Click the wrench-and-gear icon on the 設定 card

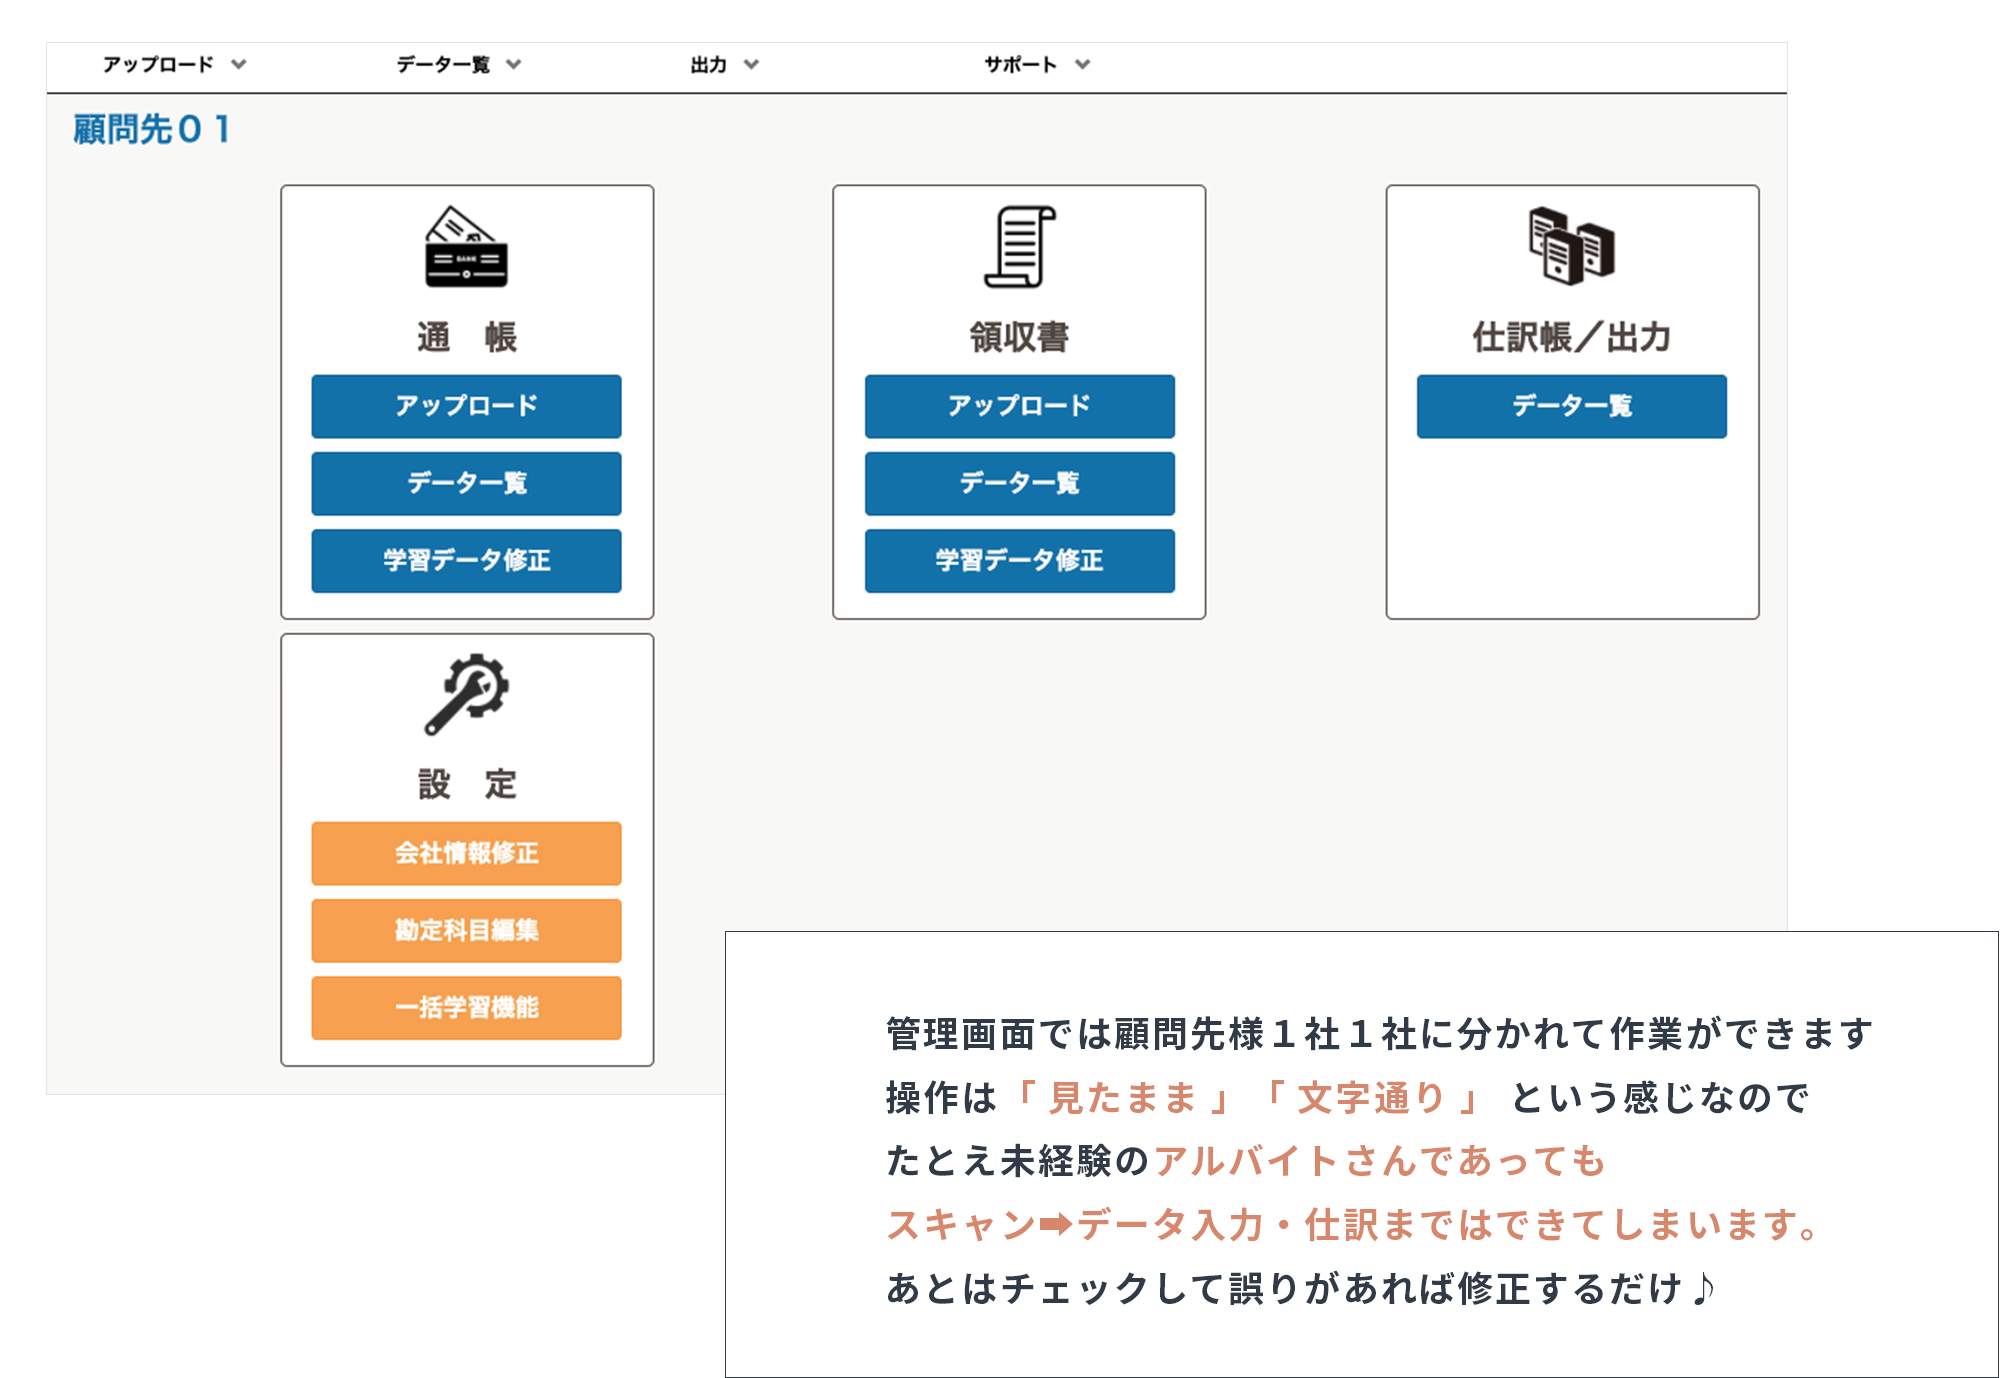pyautogui.click(x=468, y=700)
